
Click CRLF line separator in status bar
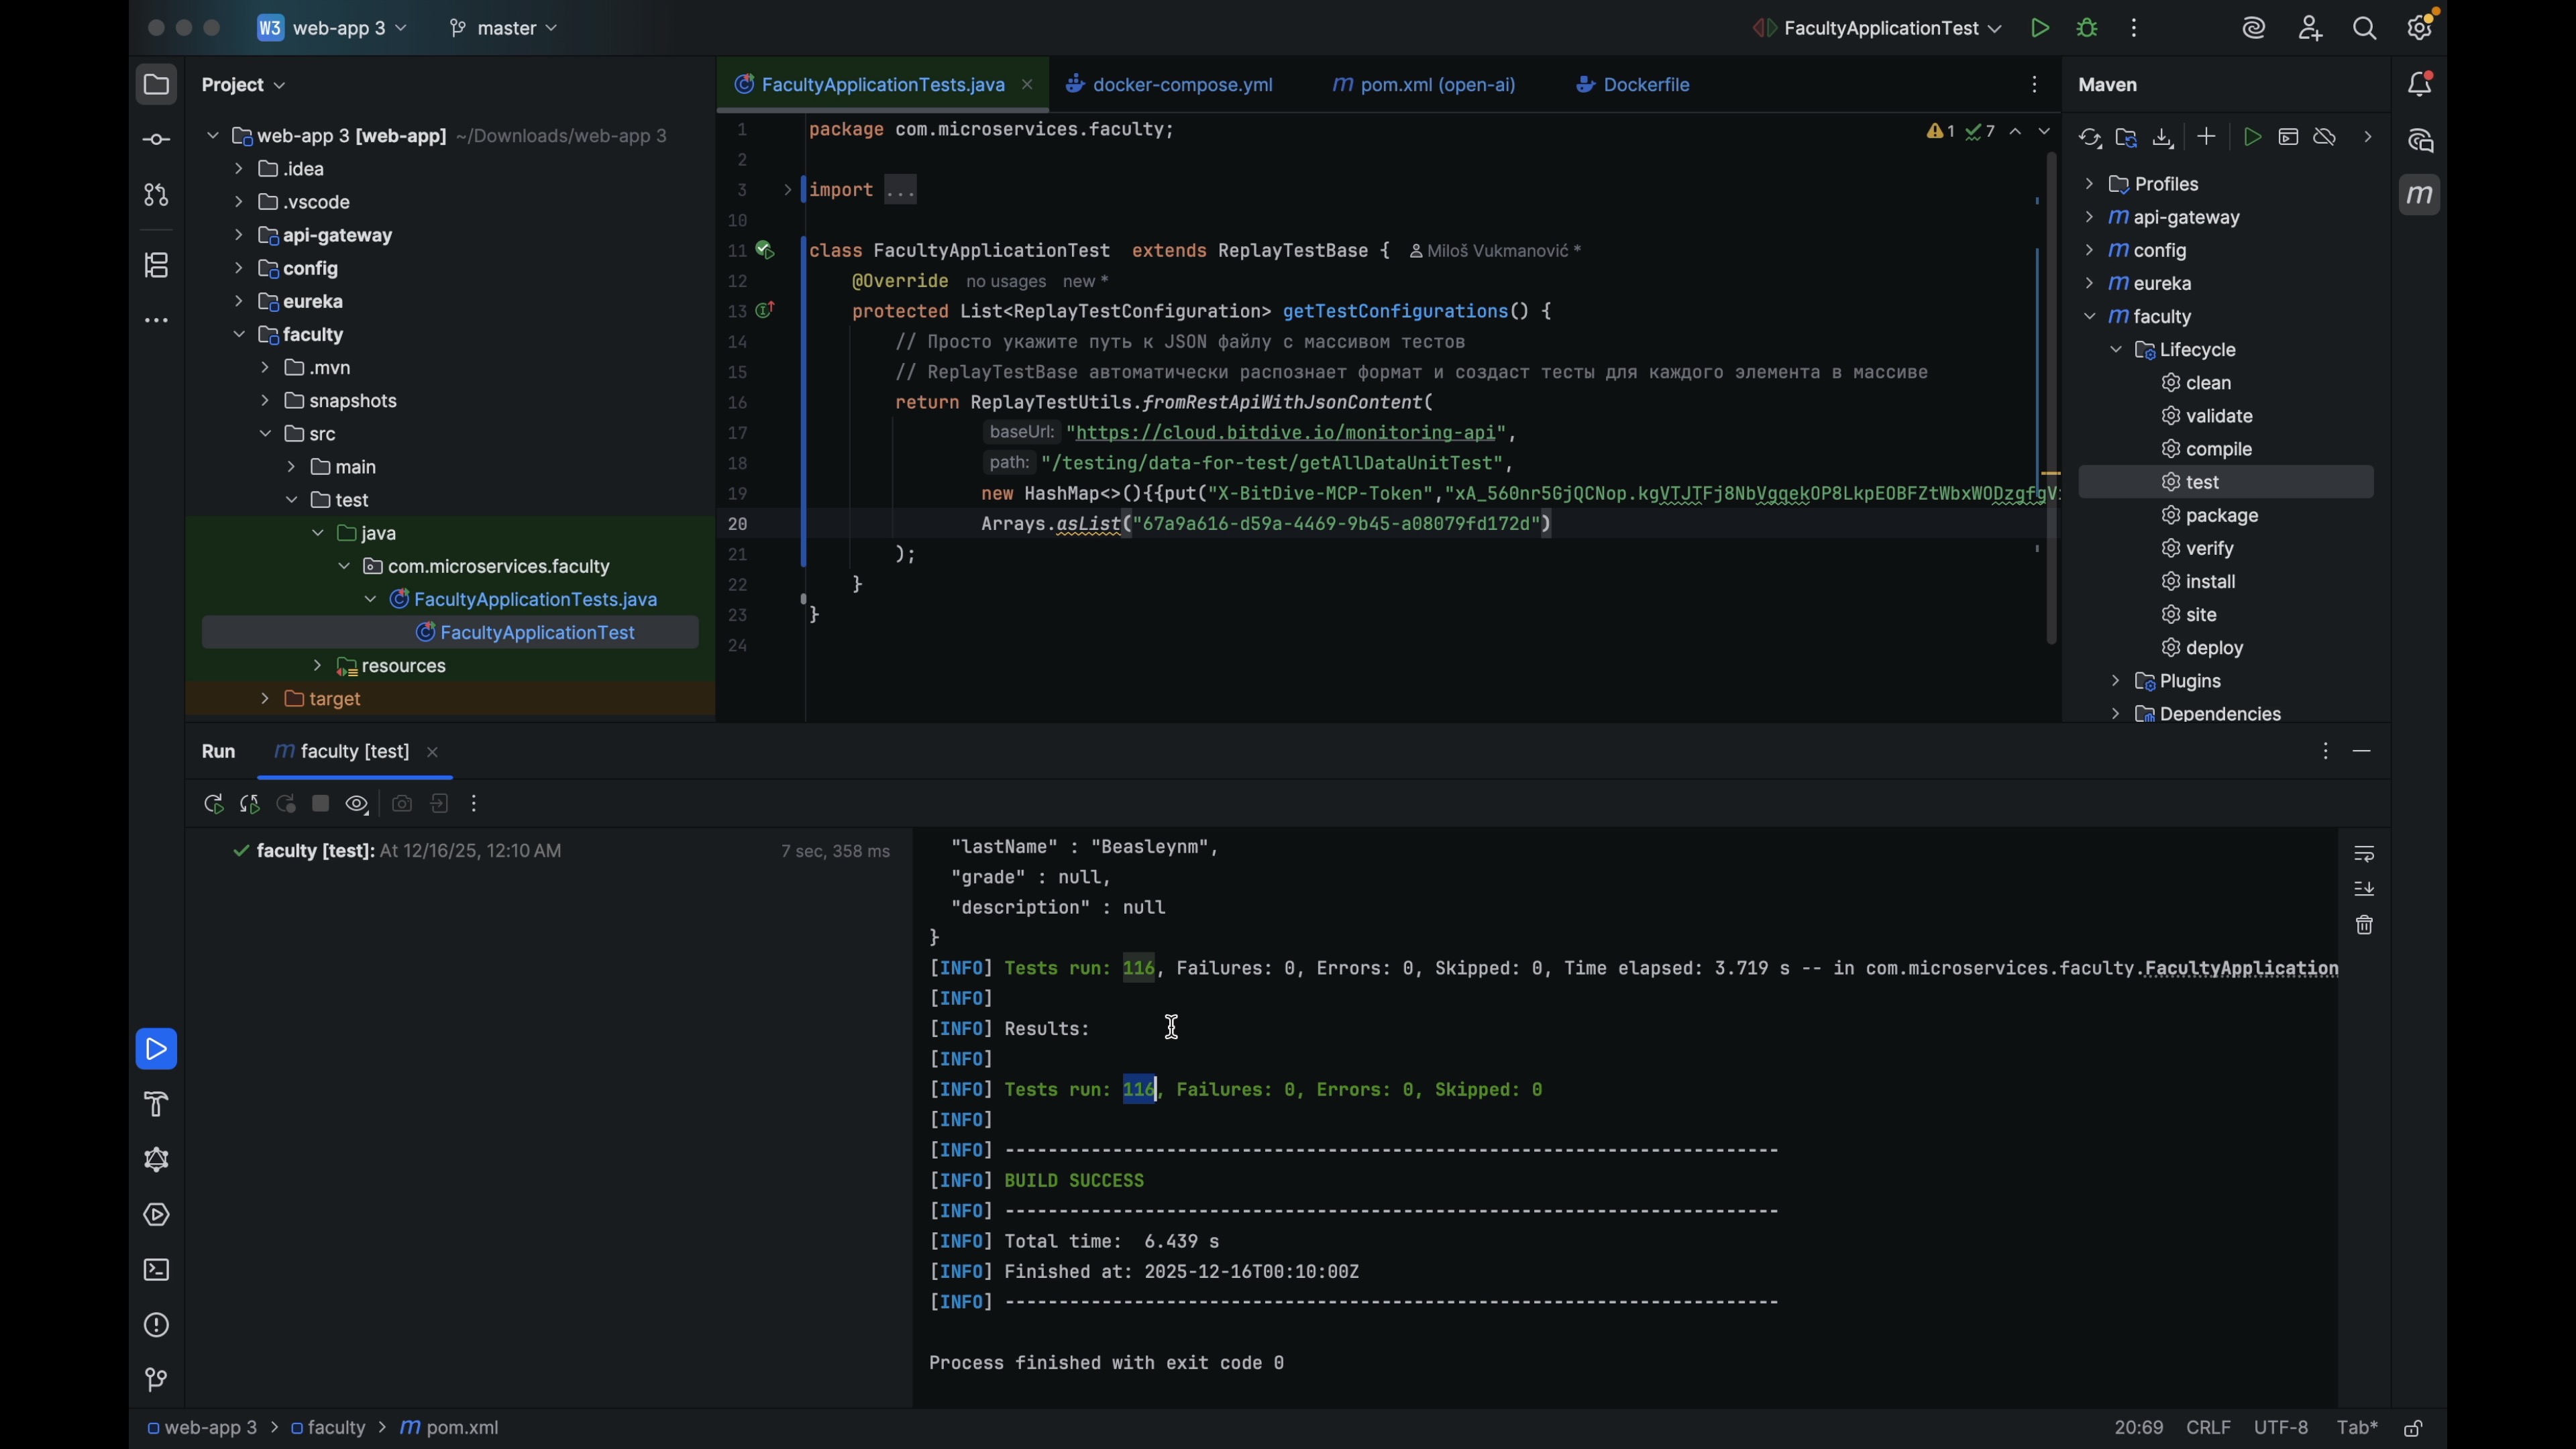coord(2209,1428)
